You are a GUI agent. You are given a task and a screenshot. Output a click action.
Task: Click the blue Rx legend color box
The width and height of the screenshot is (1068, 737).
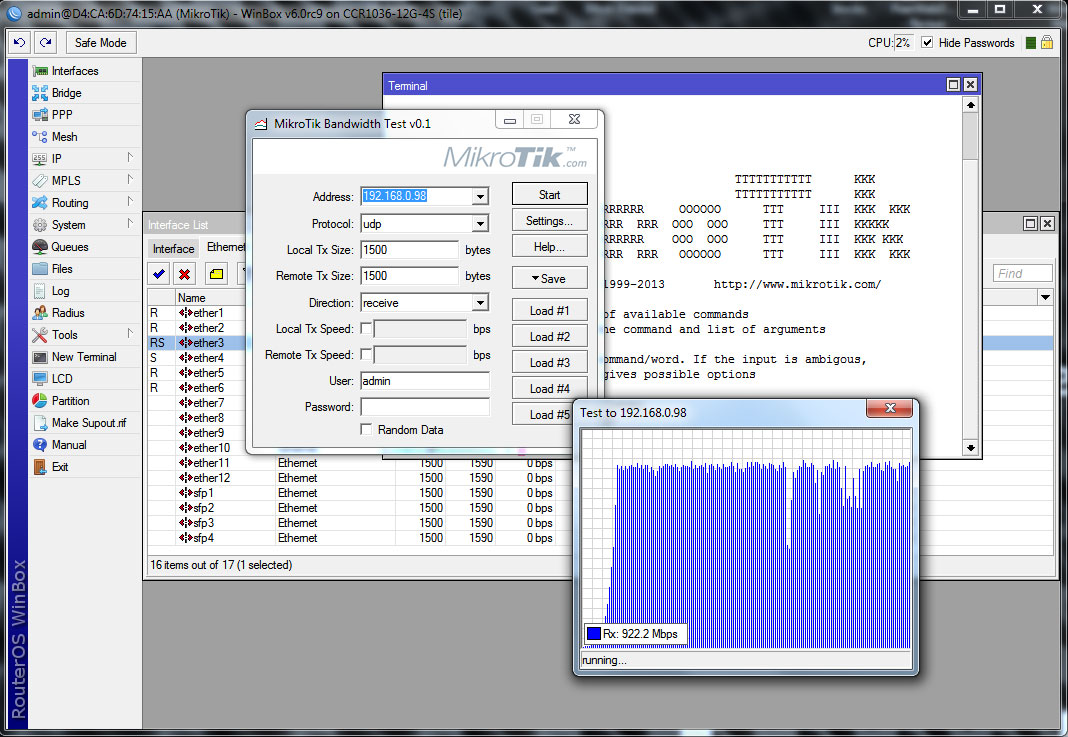pyautogui.click(x=593, y=634)
